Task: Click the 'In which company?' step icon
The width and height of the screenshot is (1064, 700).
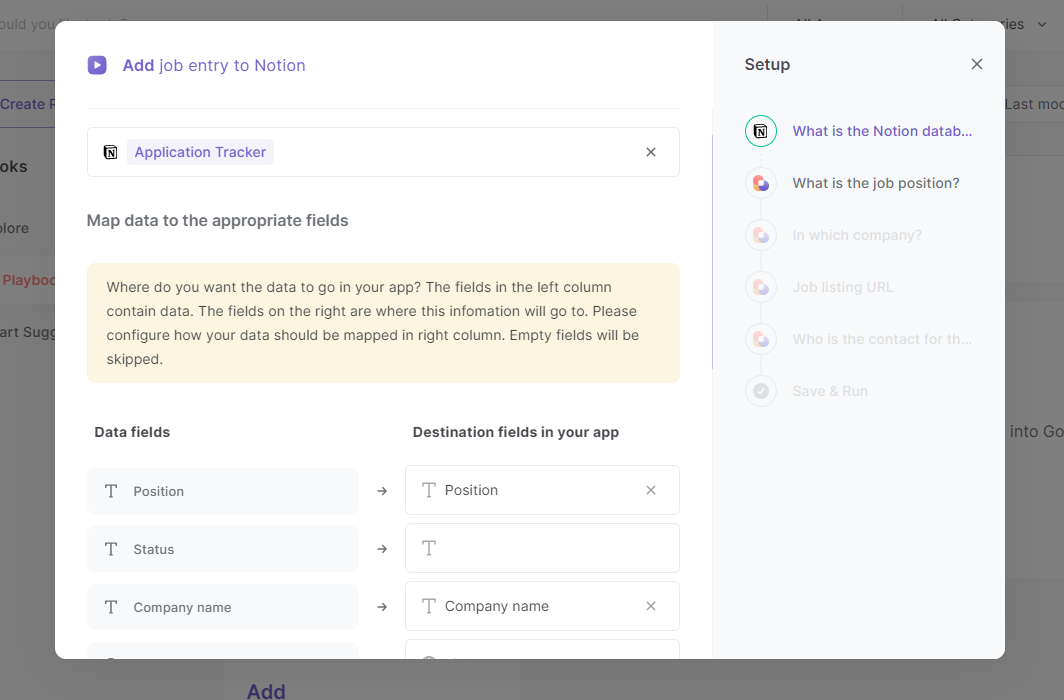Action: (761, 235)
